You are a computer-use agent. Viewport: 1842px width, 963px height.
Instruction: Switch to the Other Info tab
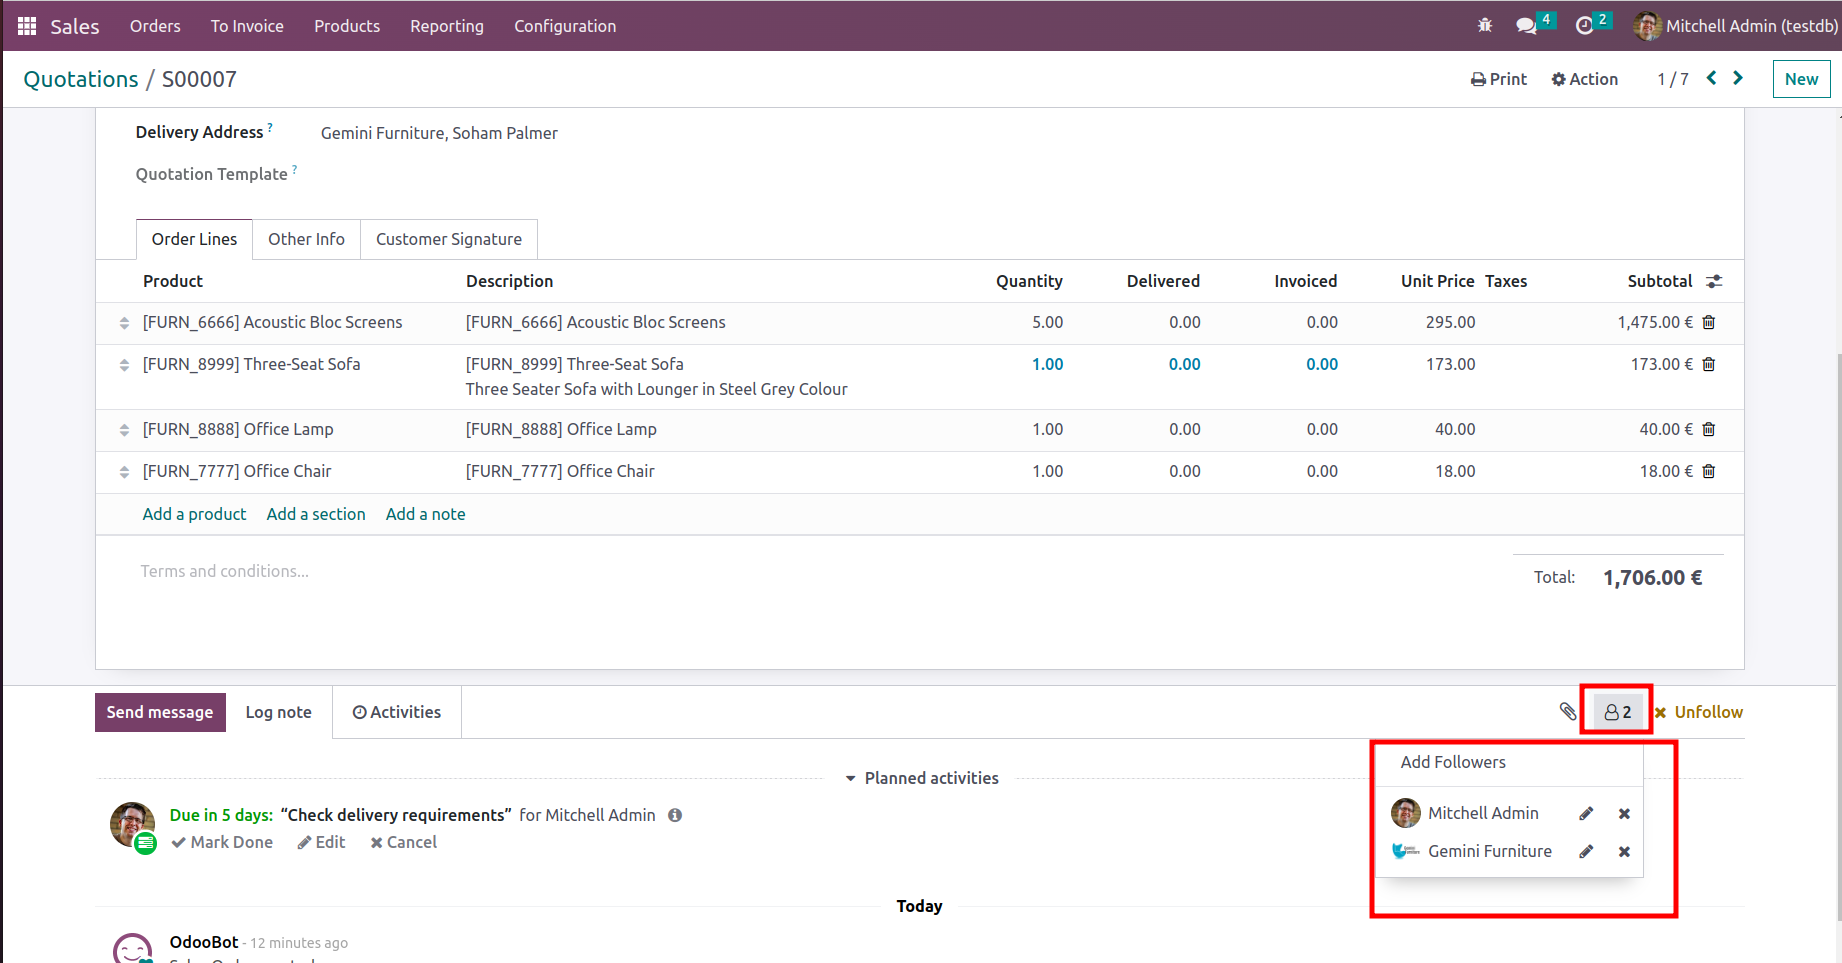(x=306, y=239)
